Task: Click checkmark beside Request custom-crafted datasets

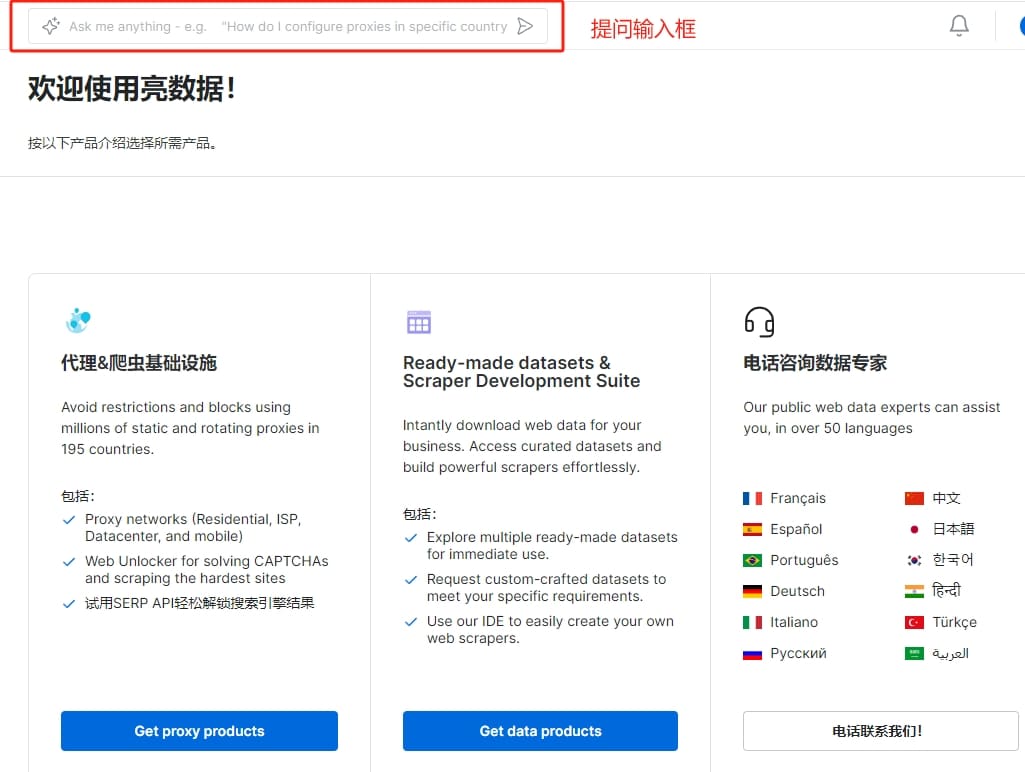Action: 411,580
